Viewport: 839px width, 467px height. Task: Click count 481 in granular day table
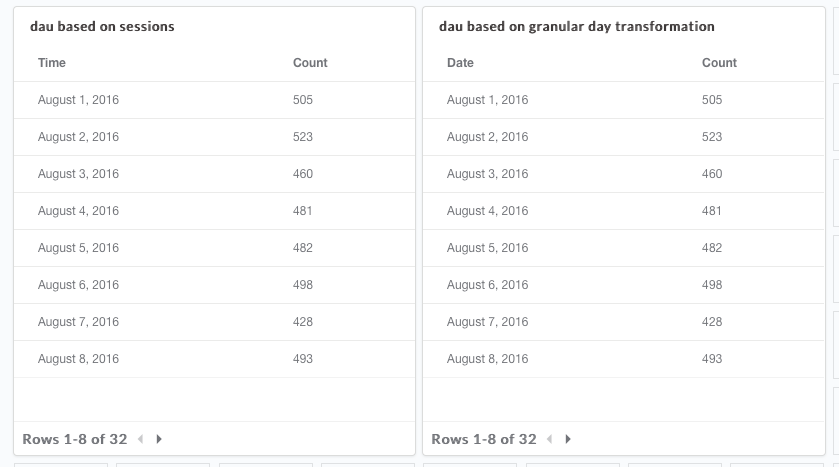712,211
